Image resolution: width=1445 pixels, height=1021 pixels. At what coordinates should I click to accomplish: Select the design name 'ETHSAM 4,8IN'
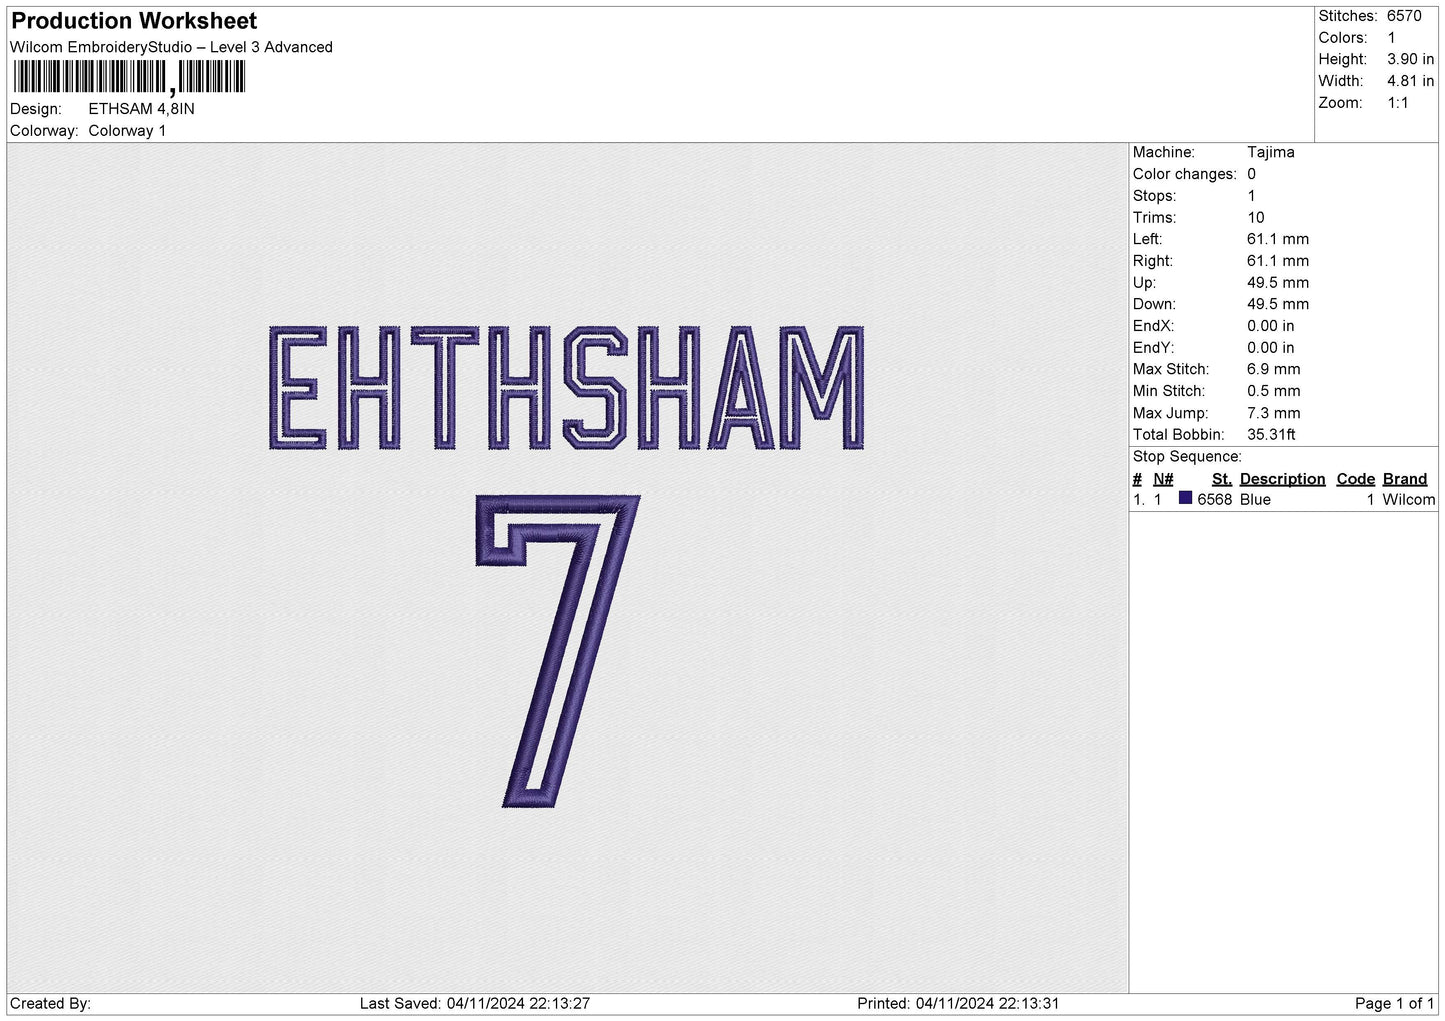pyautogui.click(x=141, y=109)
